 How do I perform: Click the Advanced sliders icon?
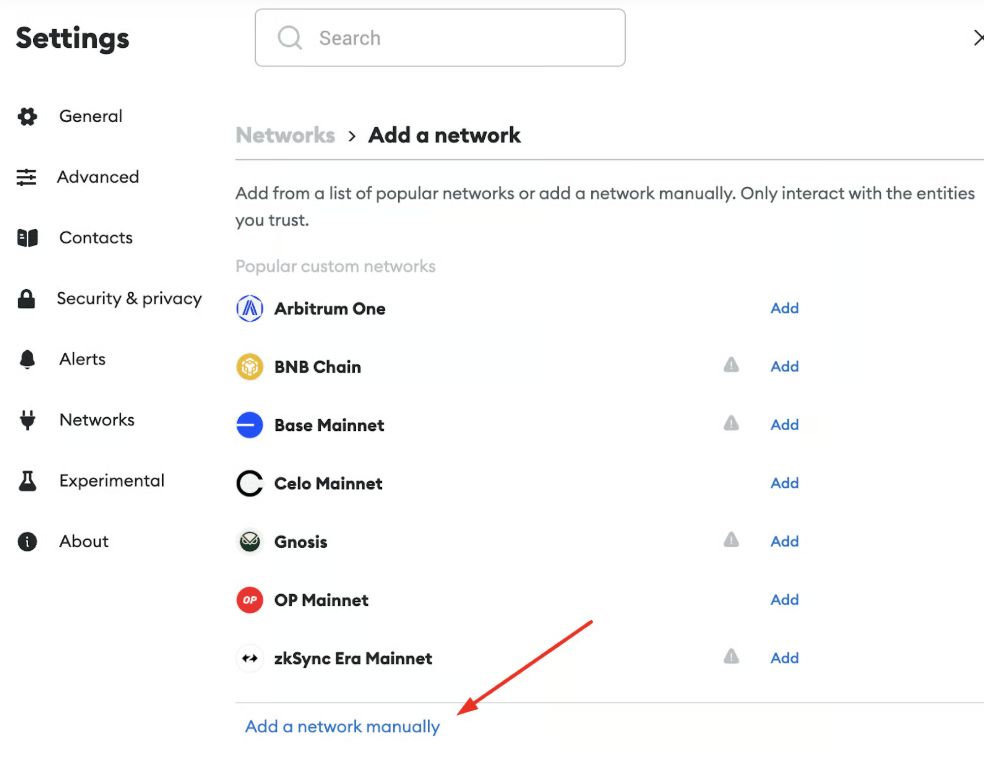click(27, 176)
